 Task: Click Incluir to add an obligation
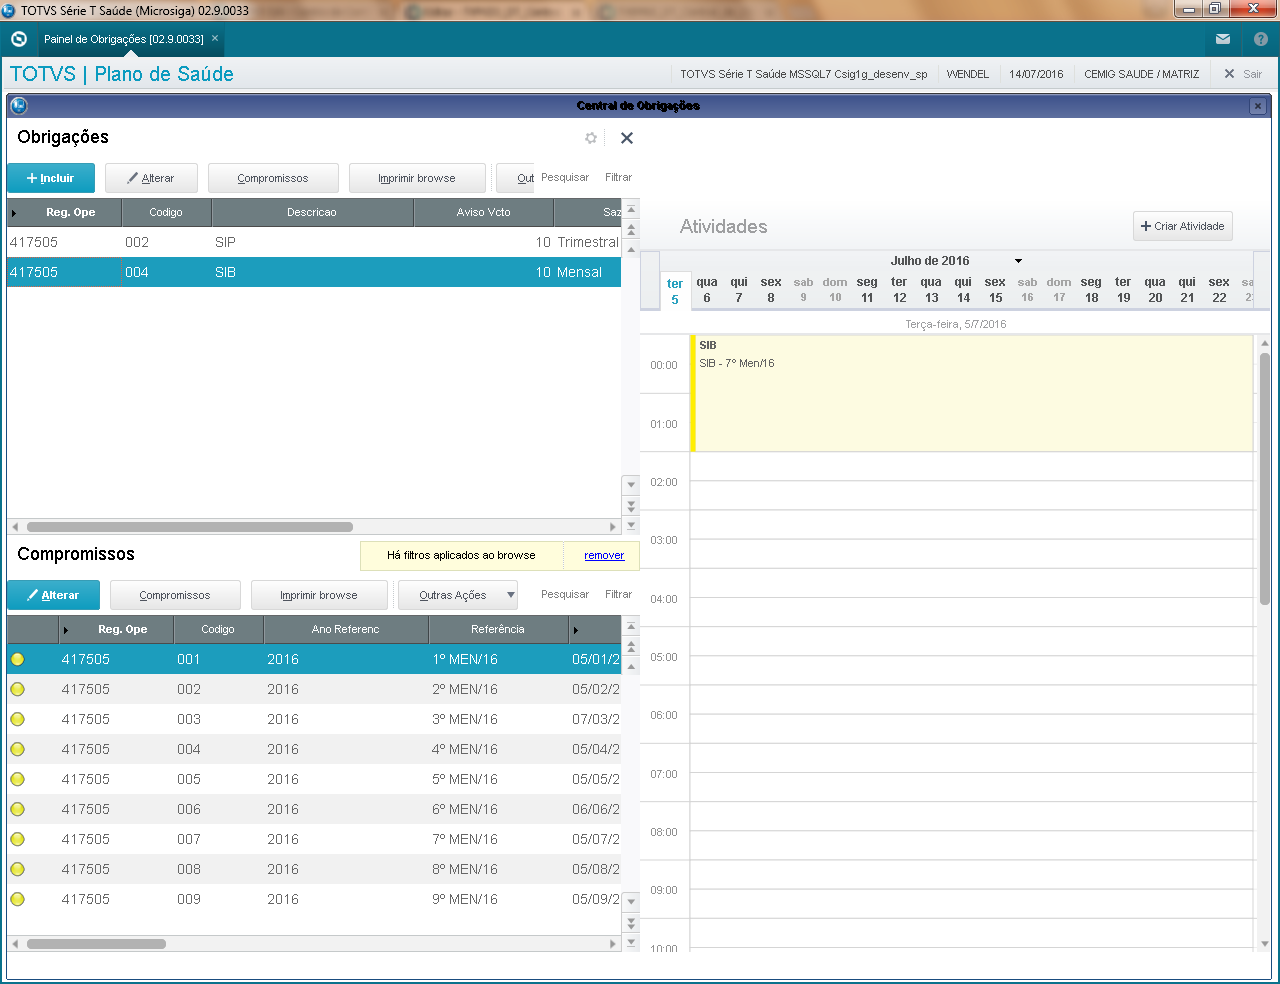(x=51, y=178)
